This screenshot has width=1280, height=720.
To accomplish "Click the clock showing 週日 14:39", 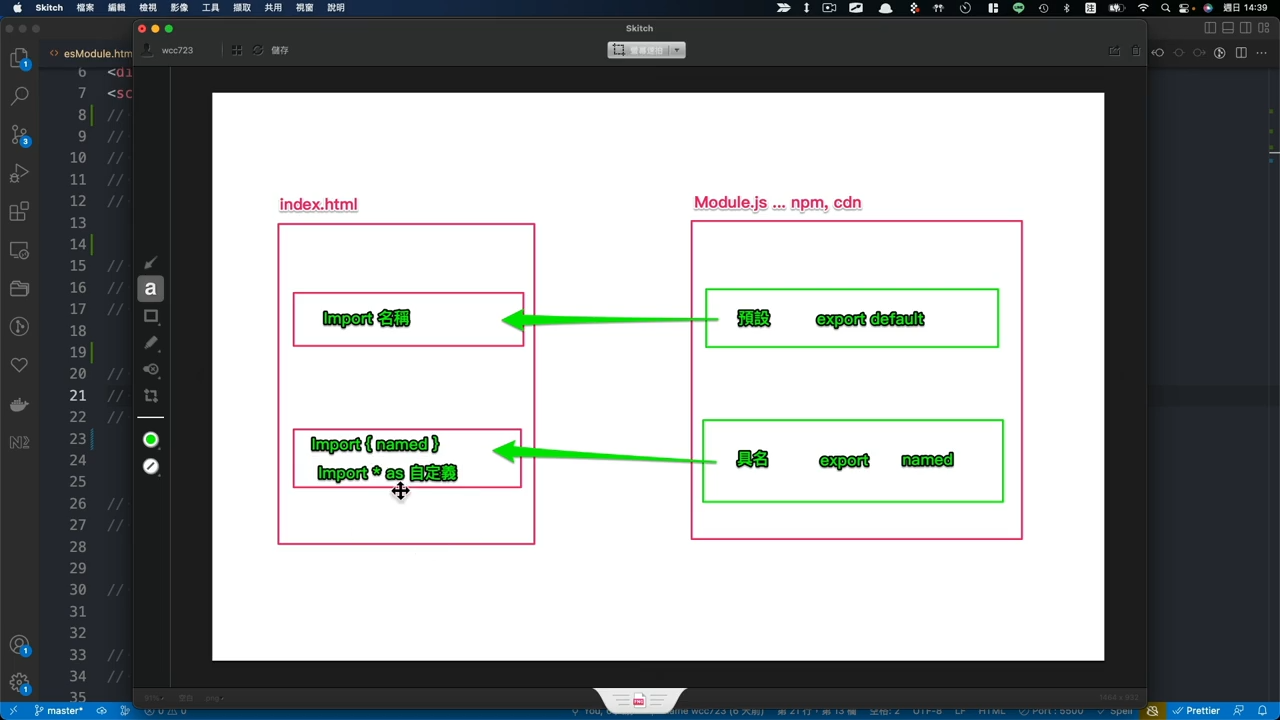I will 1245,7.
